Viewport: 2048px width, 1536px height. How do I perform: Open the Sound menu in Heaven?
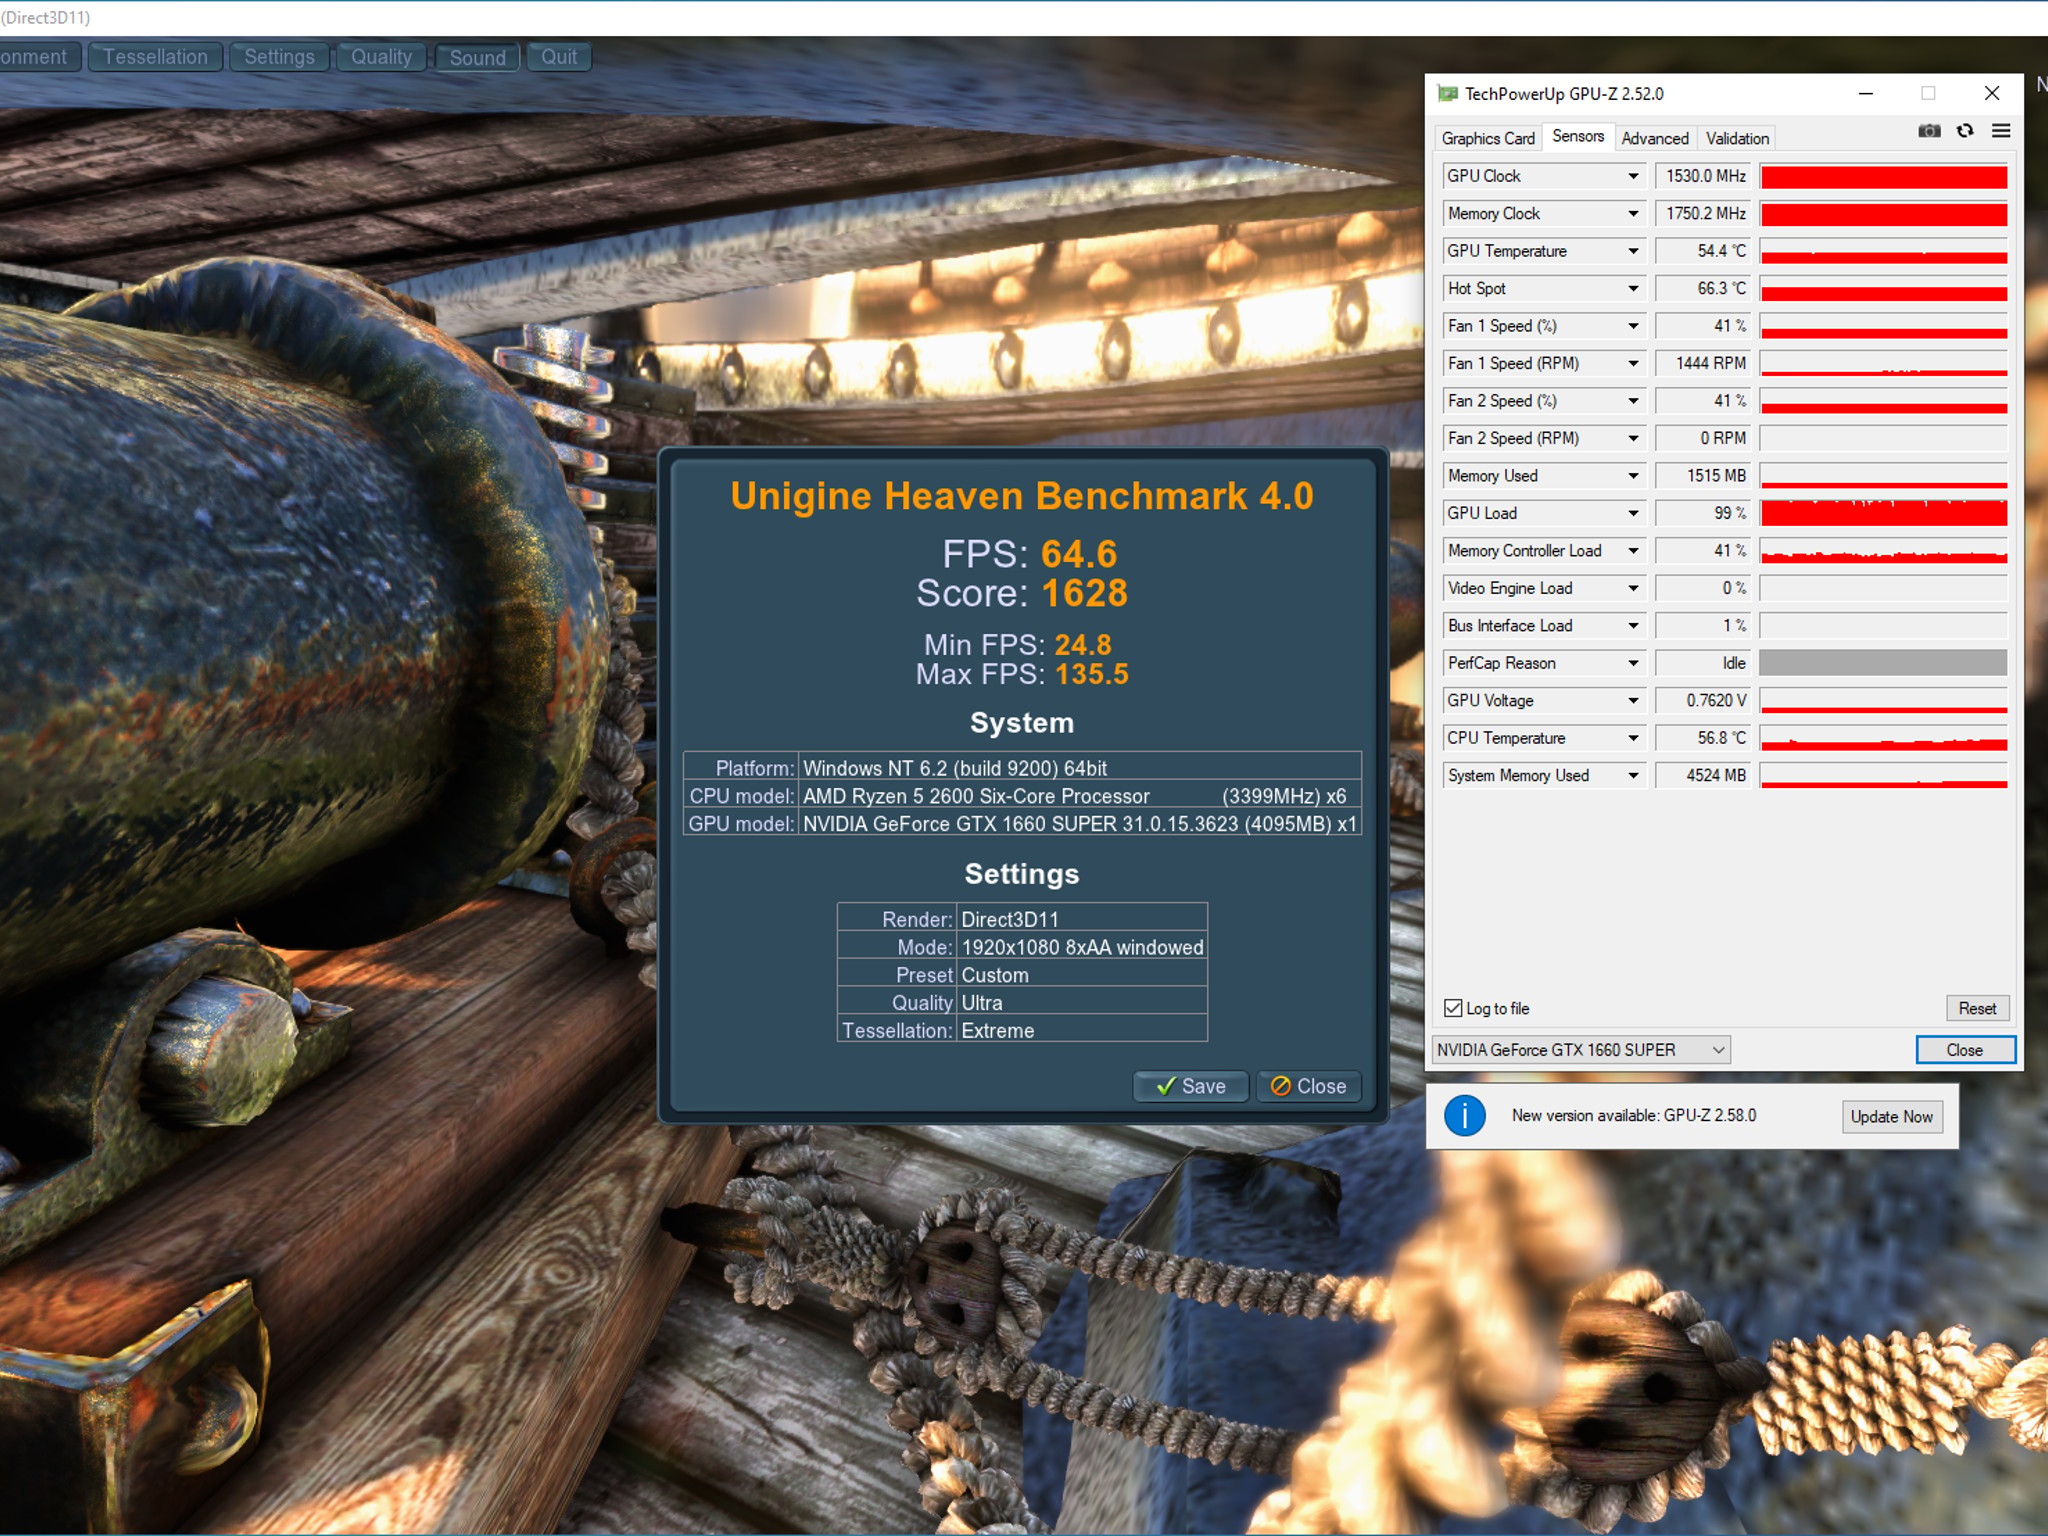click(x=477, y=57)
